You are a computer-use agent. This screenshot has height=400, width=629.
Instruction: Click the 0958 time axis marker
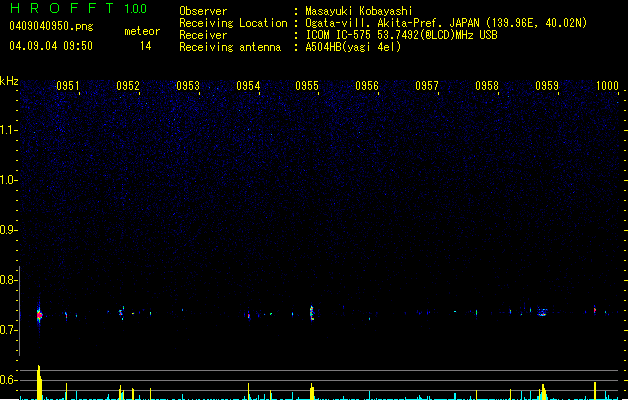[x=487, y=86]
